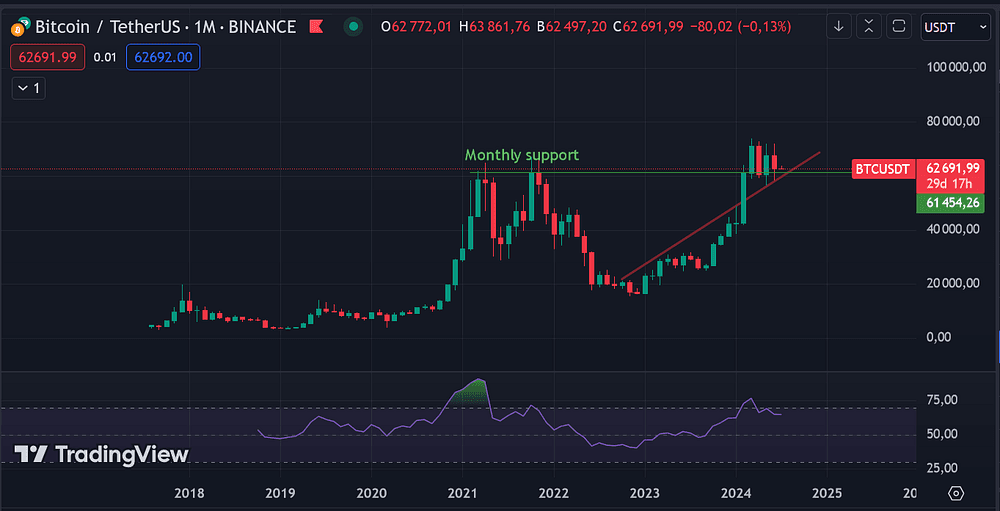Click the 2025 time axis label
The width and height of the screenshot is (1000, 511).
827,493
